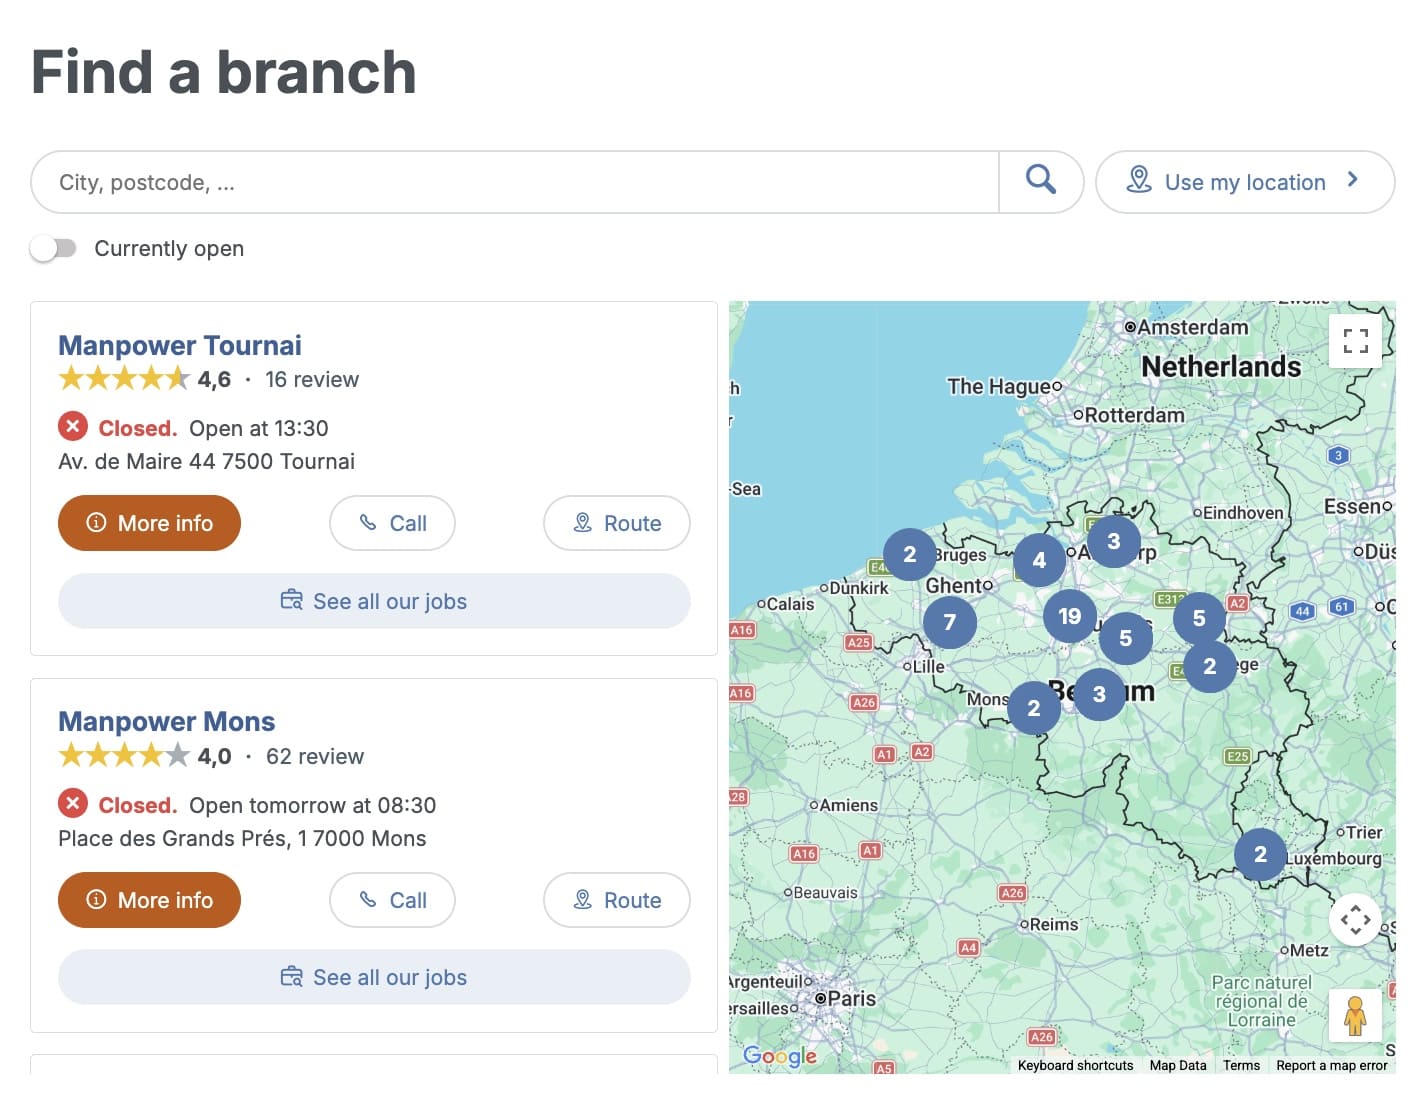Click the briefcase icon on Tournai's jobs button

(290, 600)
